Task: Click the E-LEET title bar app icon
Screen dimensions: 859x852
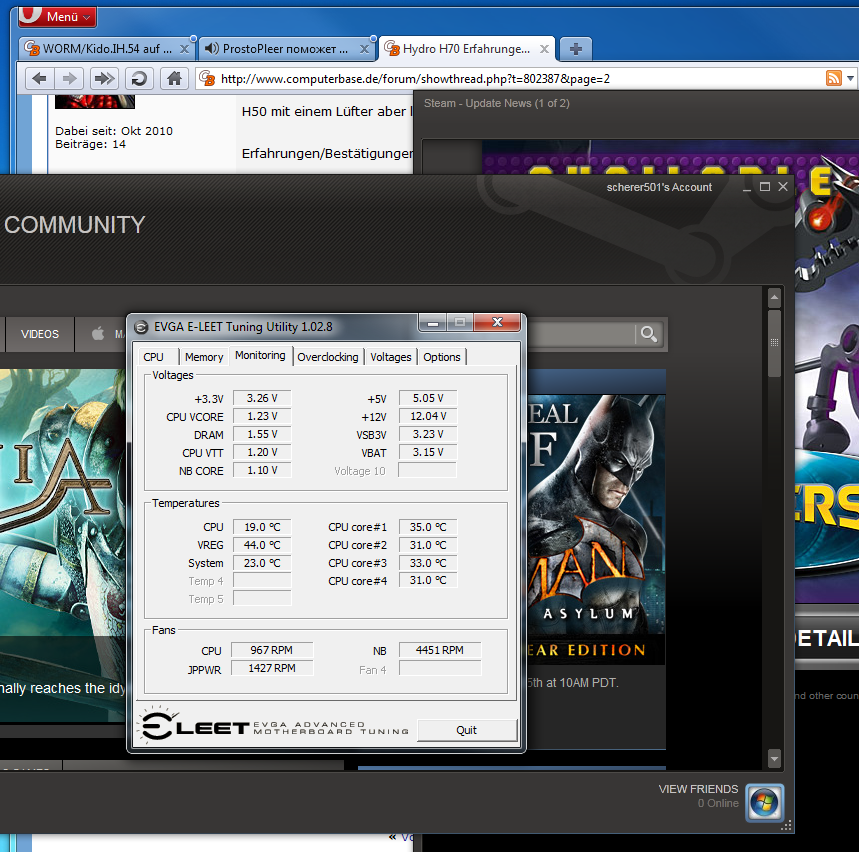Action: (141, 327)
